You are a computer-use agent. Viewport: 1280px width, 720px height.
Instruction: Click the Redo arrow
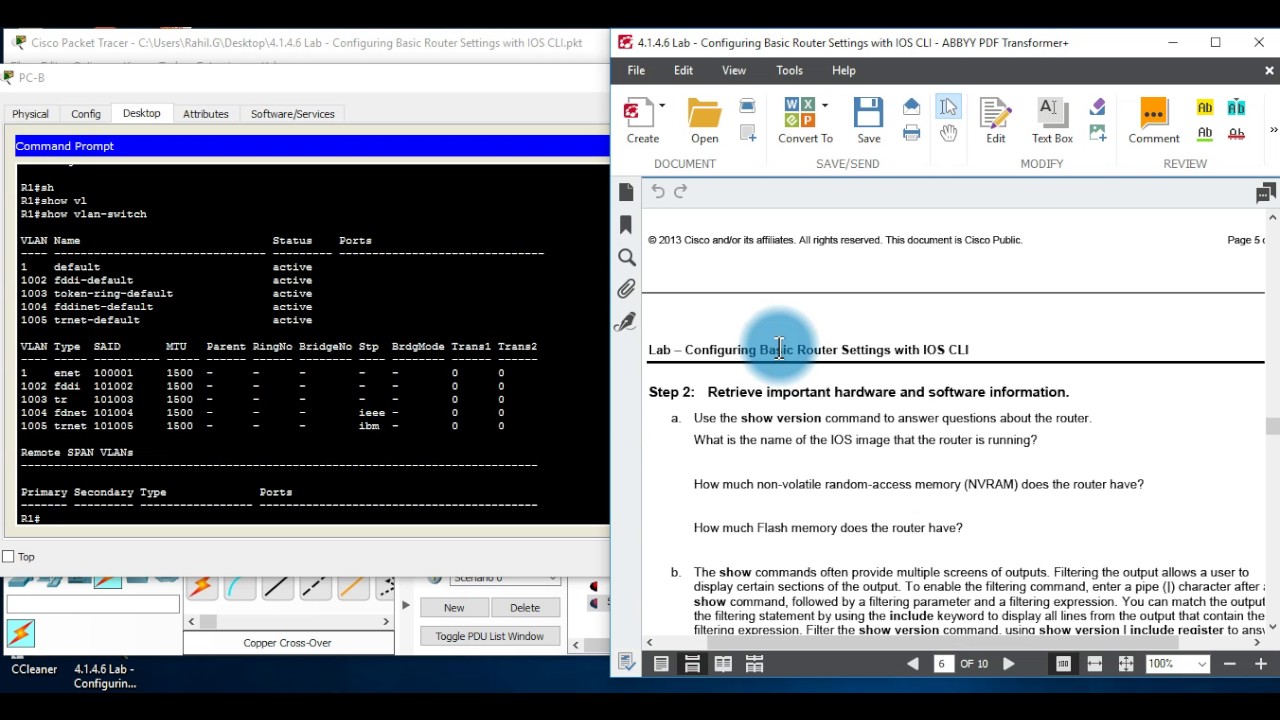click(x=681, y=191)
